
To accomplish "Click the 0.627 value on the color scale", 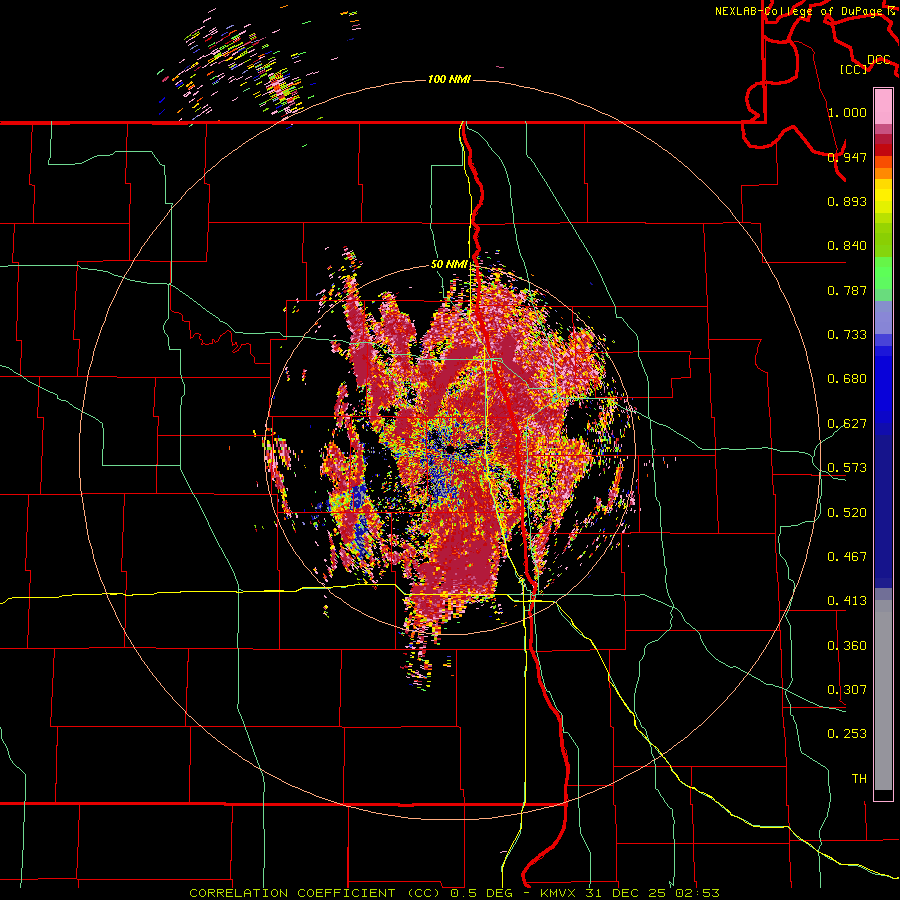I will point(847,424).
